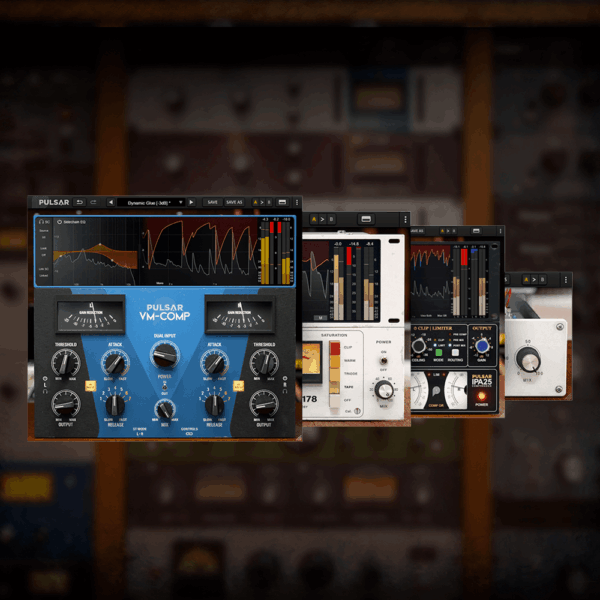Flip the VM-Comp Power toggle switch

[x=165, y=386]
